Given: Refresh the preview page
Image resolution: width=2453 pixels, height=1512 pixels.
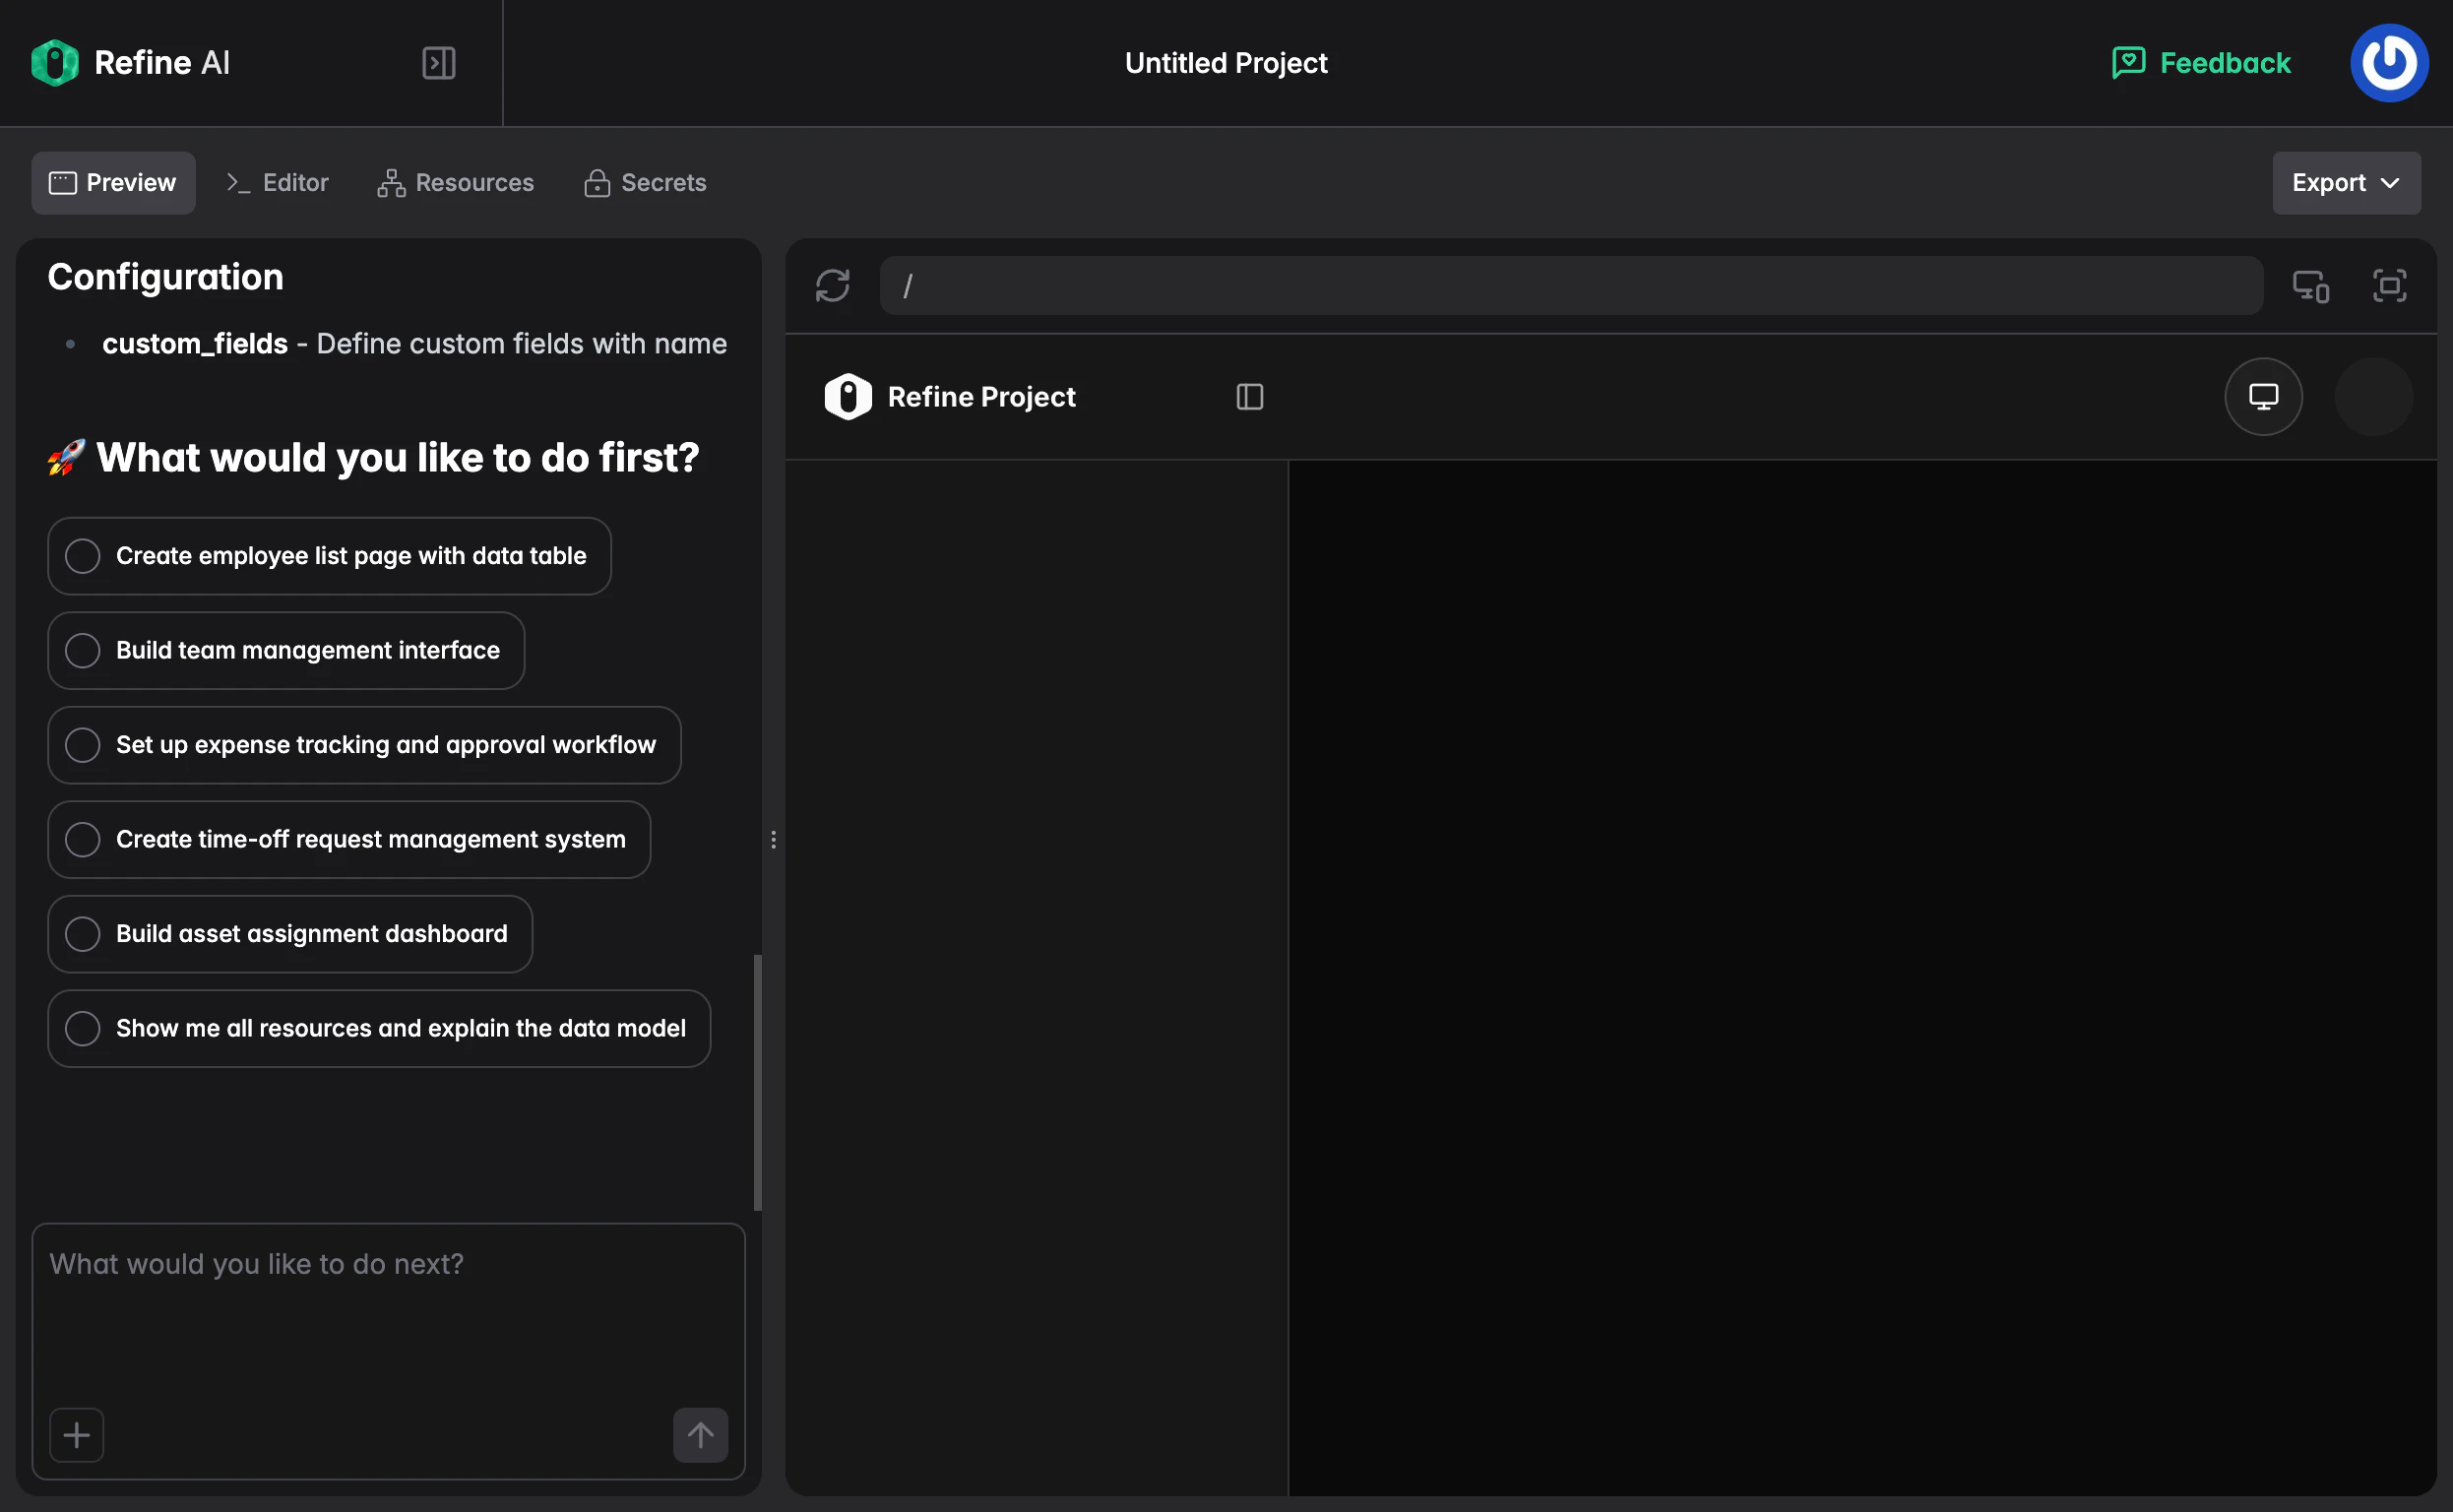Looking at the screenshot, I should pos(831,285).
